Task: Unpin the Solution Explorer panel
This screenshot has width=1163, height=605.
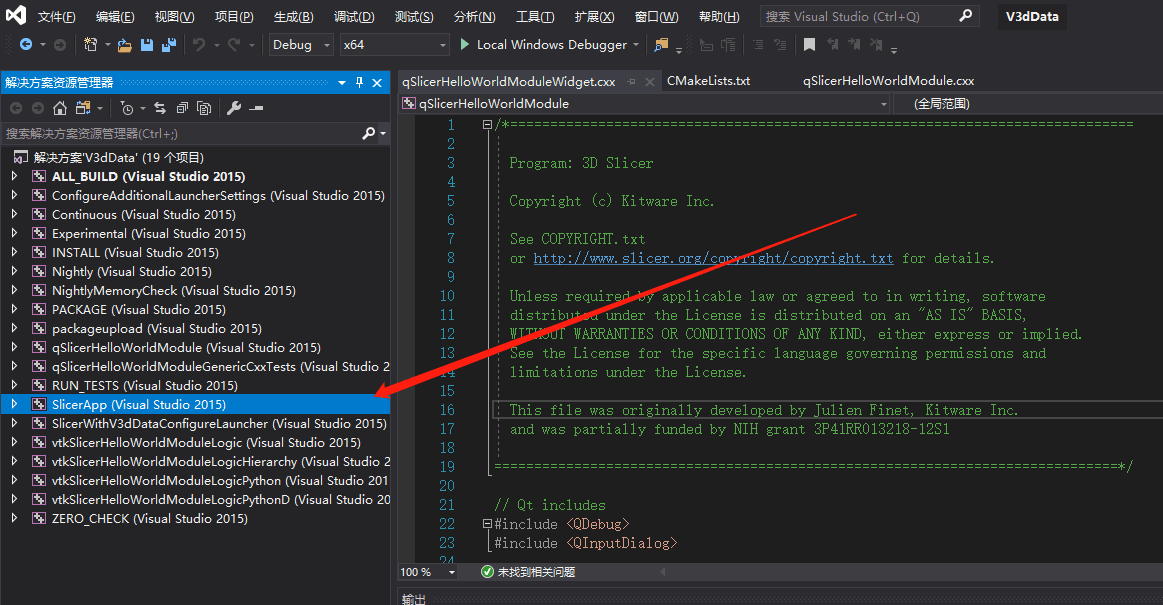Action: (x=358, y=82)
